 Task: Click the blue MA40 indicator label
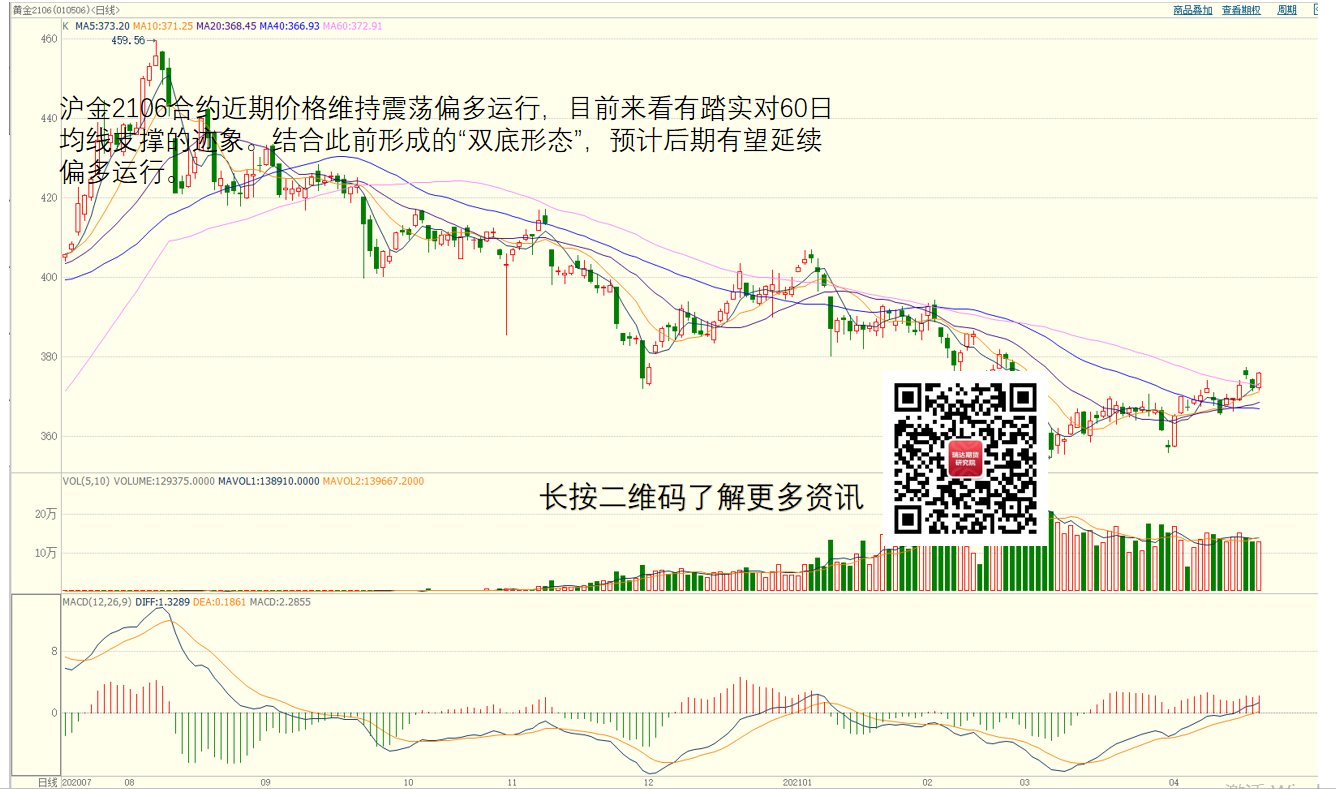[x=290, y=26]
